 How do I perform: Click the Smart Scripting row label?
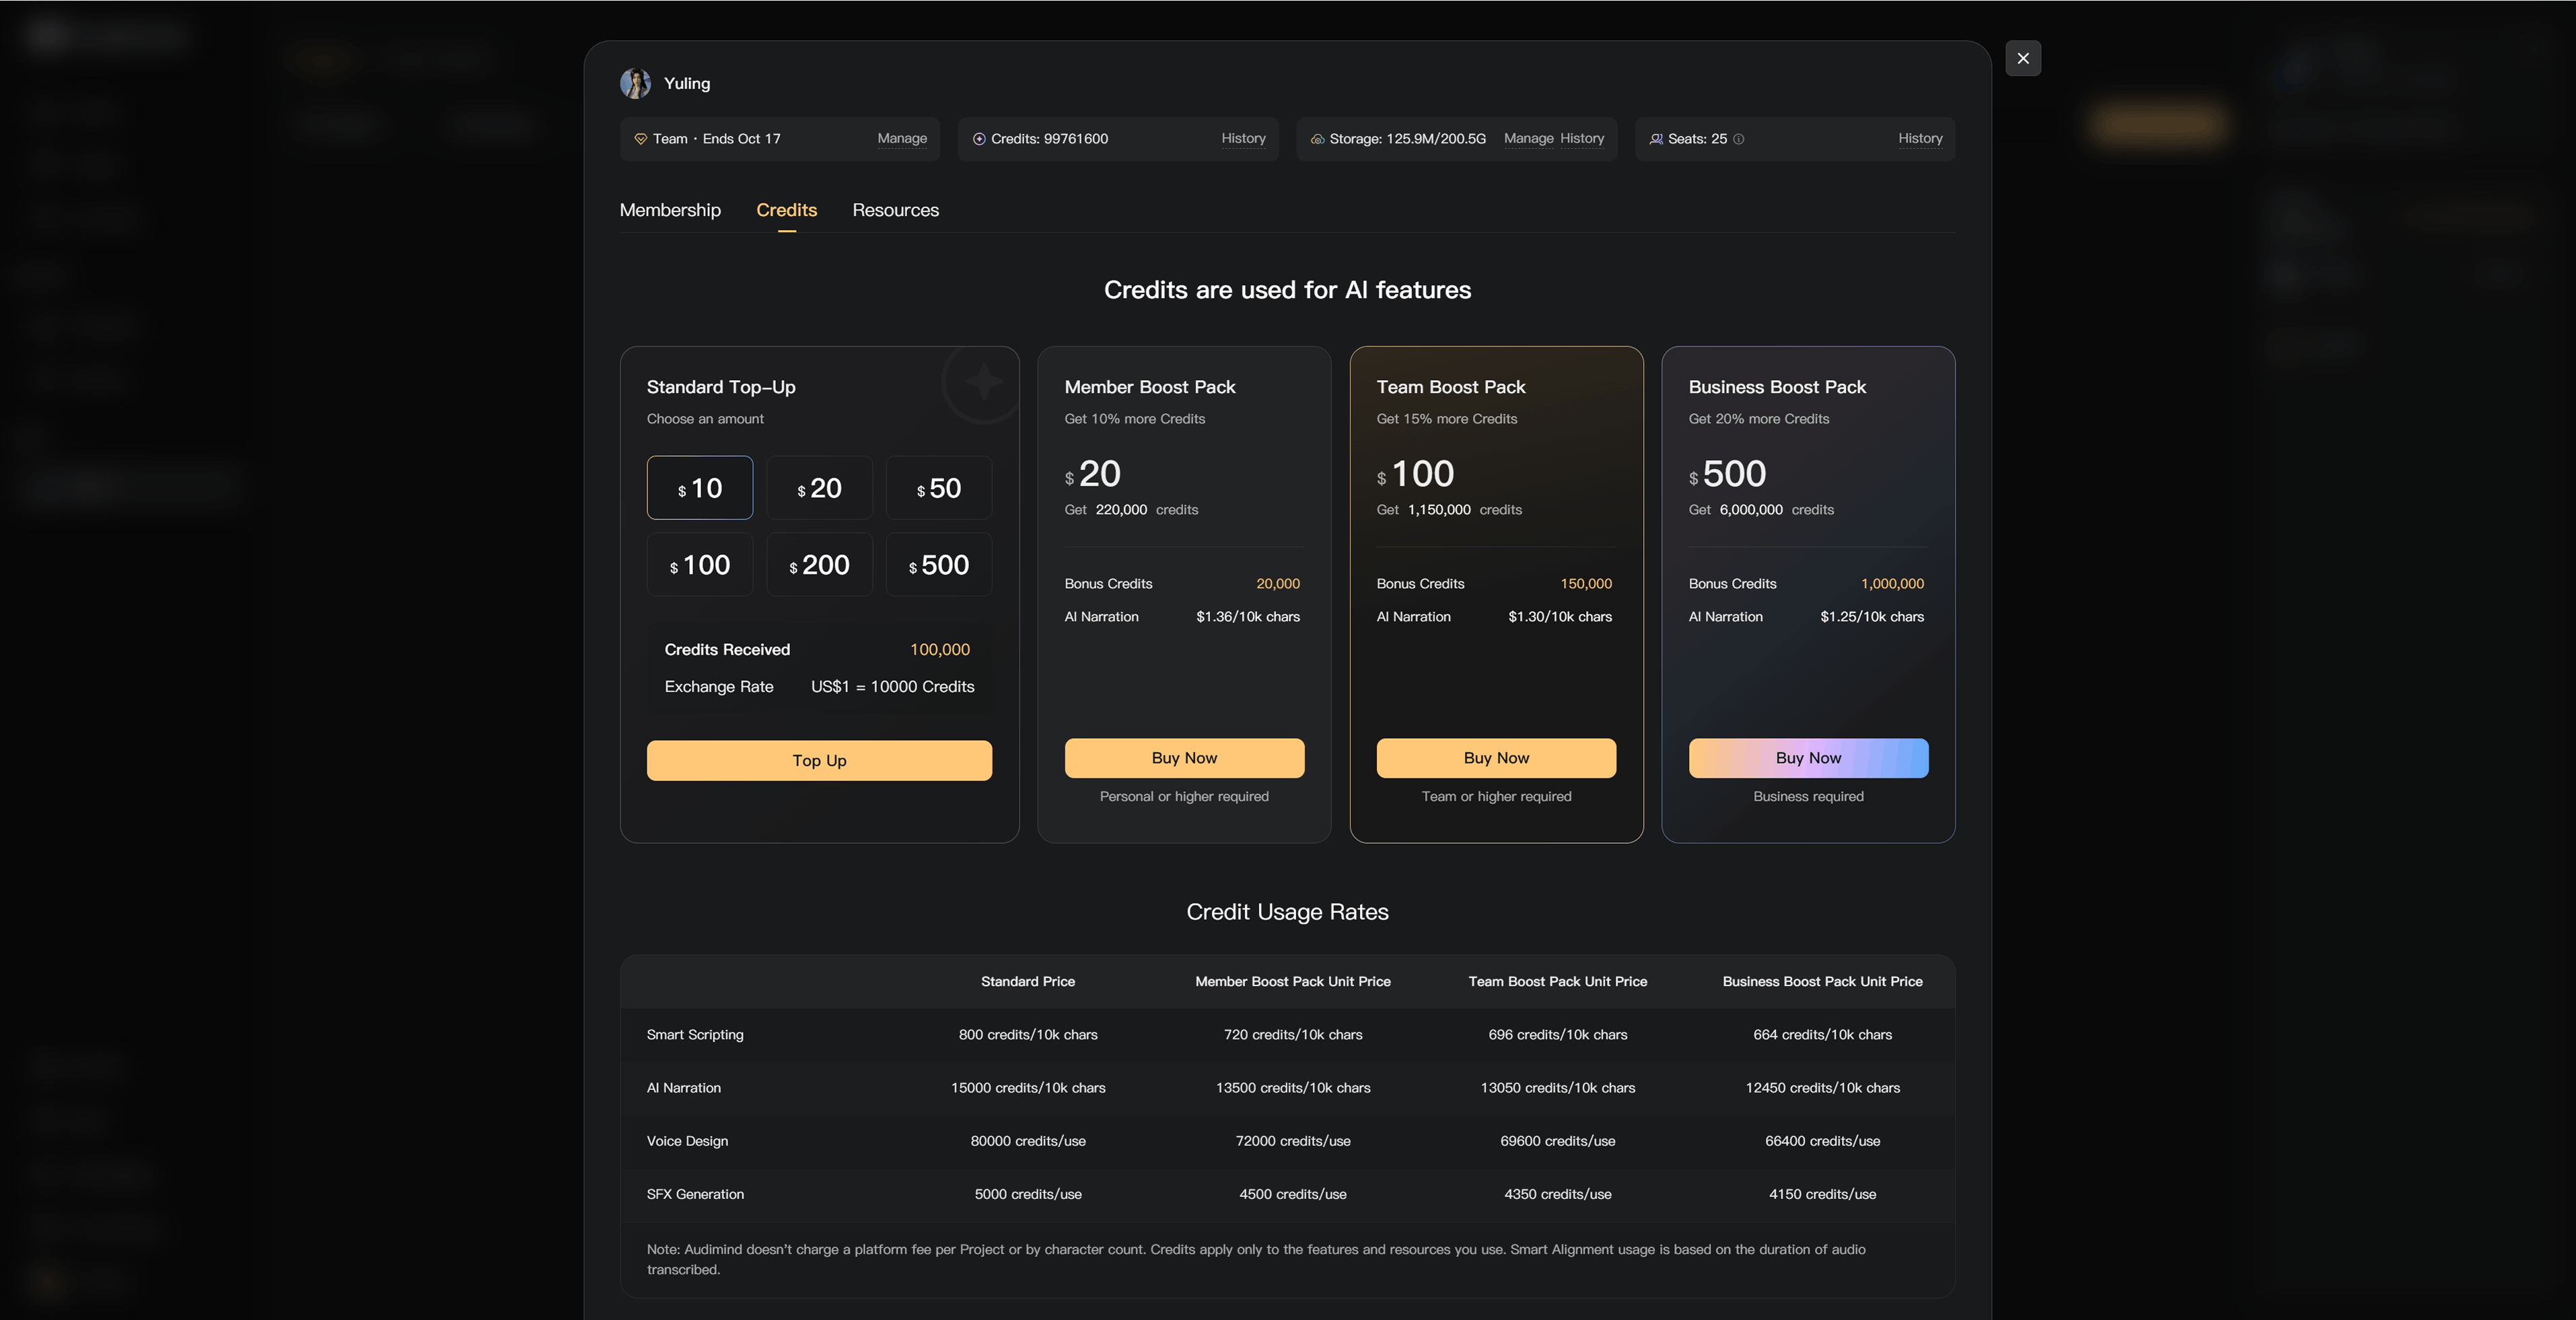point(695,1035)
